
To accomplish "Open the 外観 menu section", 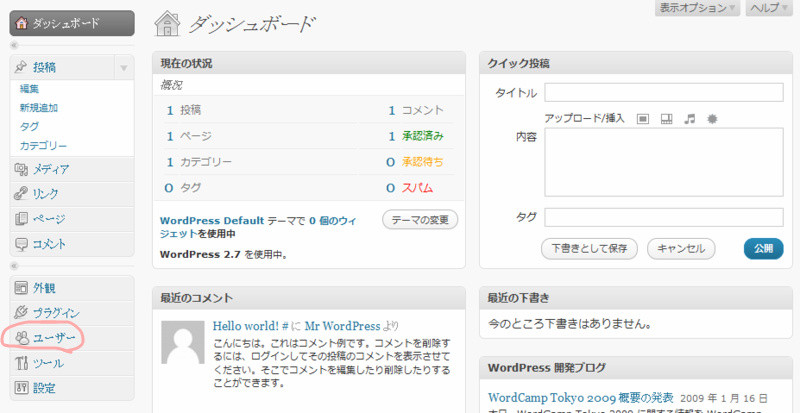I will click(x=72, y=288).
